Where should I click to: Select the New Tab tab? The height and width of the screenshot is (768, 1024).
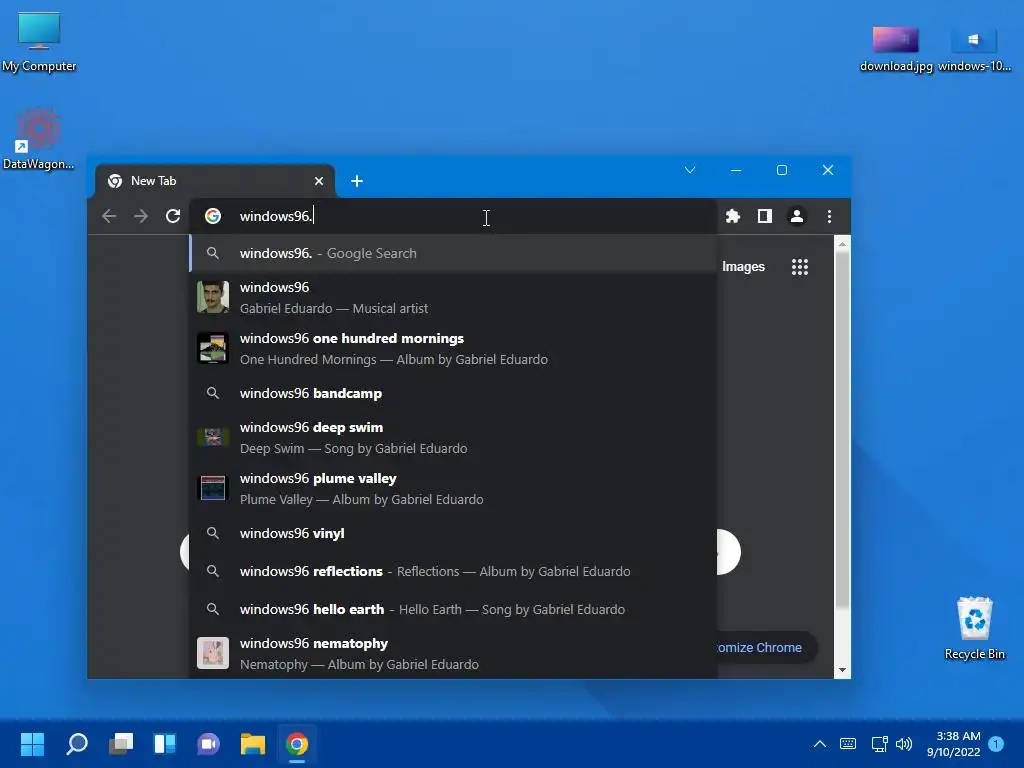(215, 181)
